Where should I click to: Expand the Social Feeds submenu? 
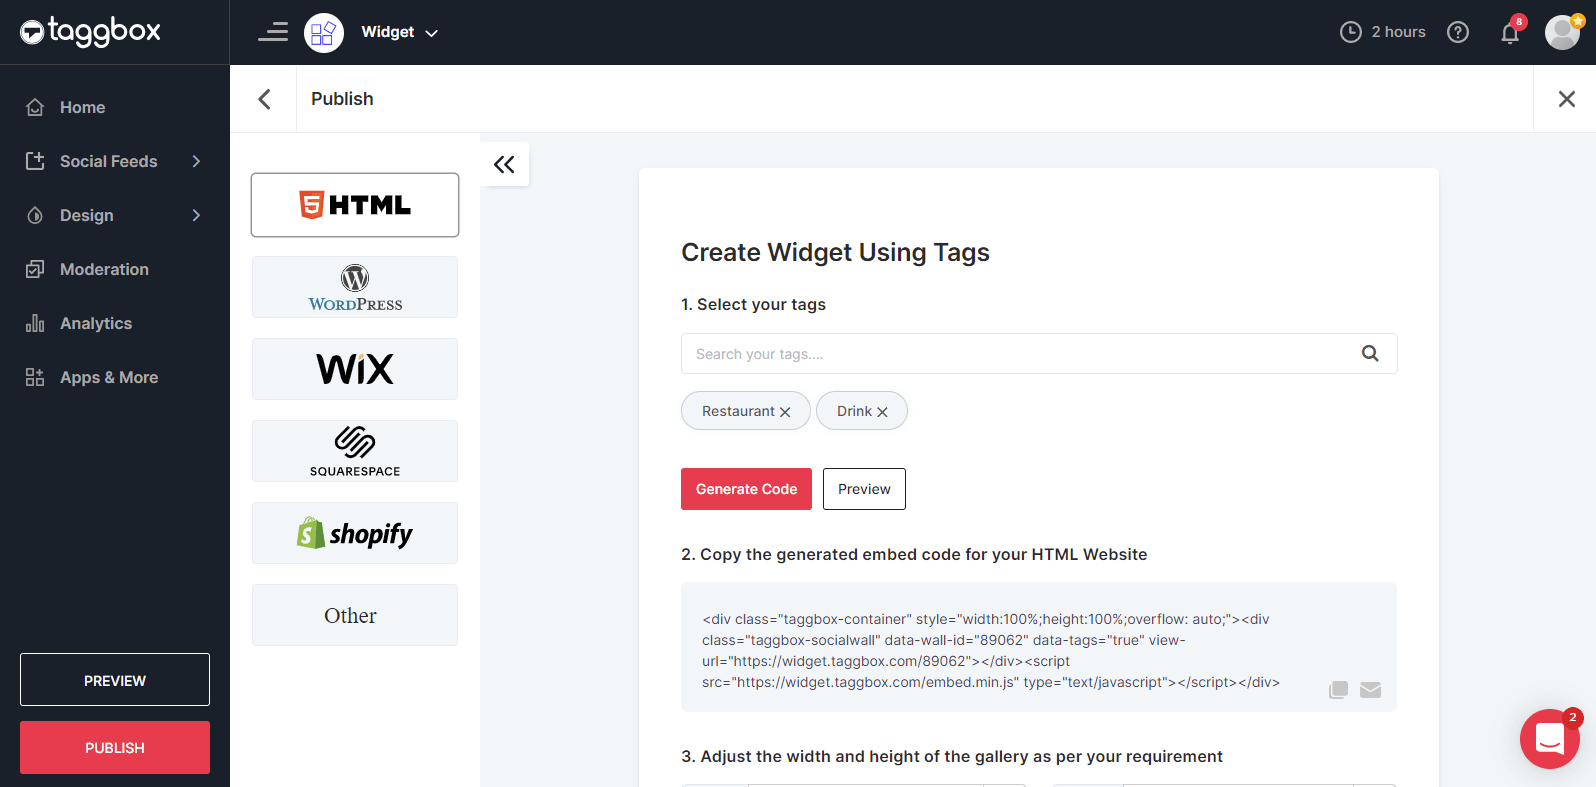pyautogui.click(x=196, y=161)
